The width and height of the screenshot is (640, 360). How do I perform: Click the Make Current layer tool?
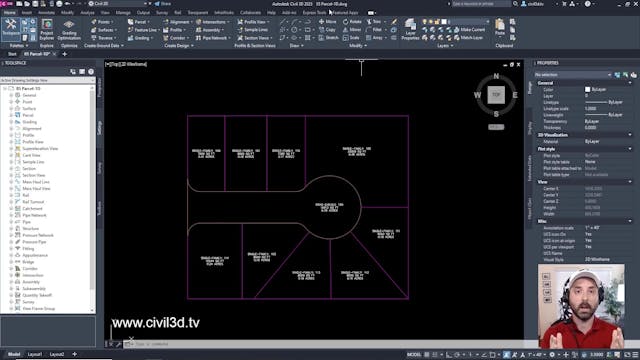(469, 30)
